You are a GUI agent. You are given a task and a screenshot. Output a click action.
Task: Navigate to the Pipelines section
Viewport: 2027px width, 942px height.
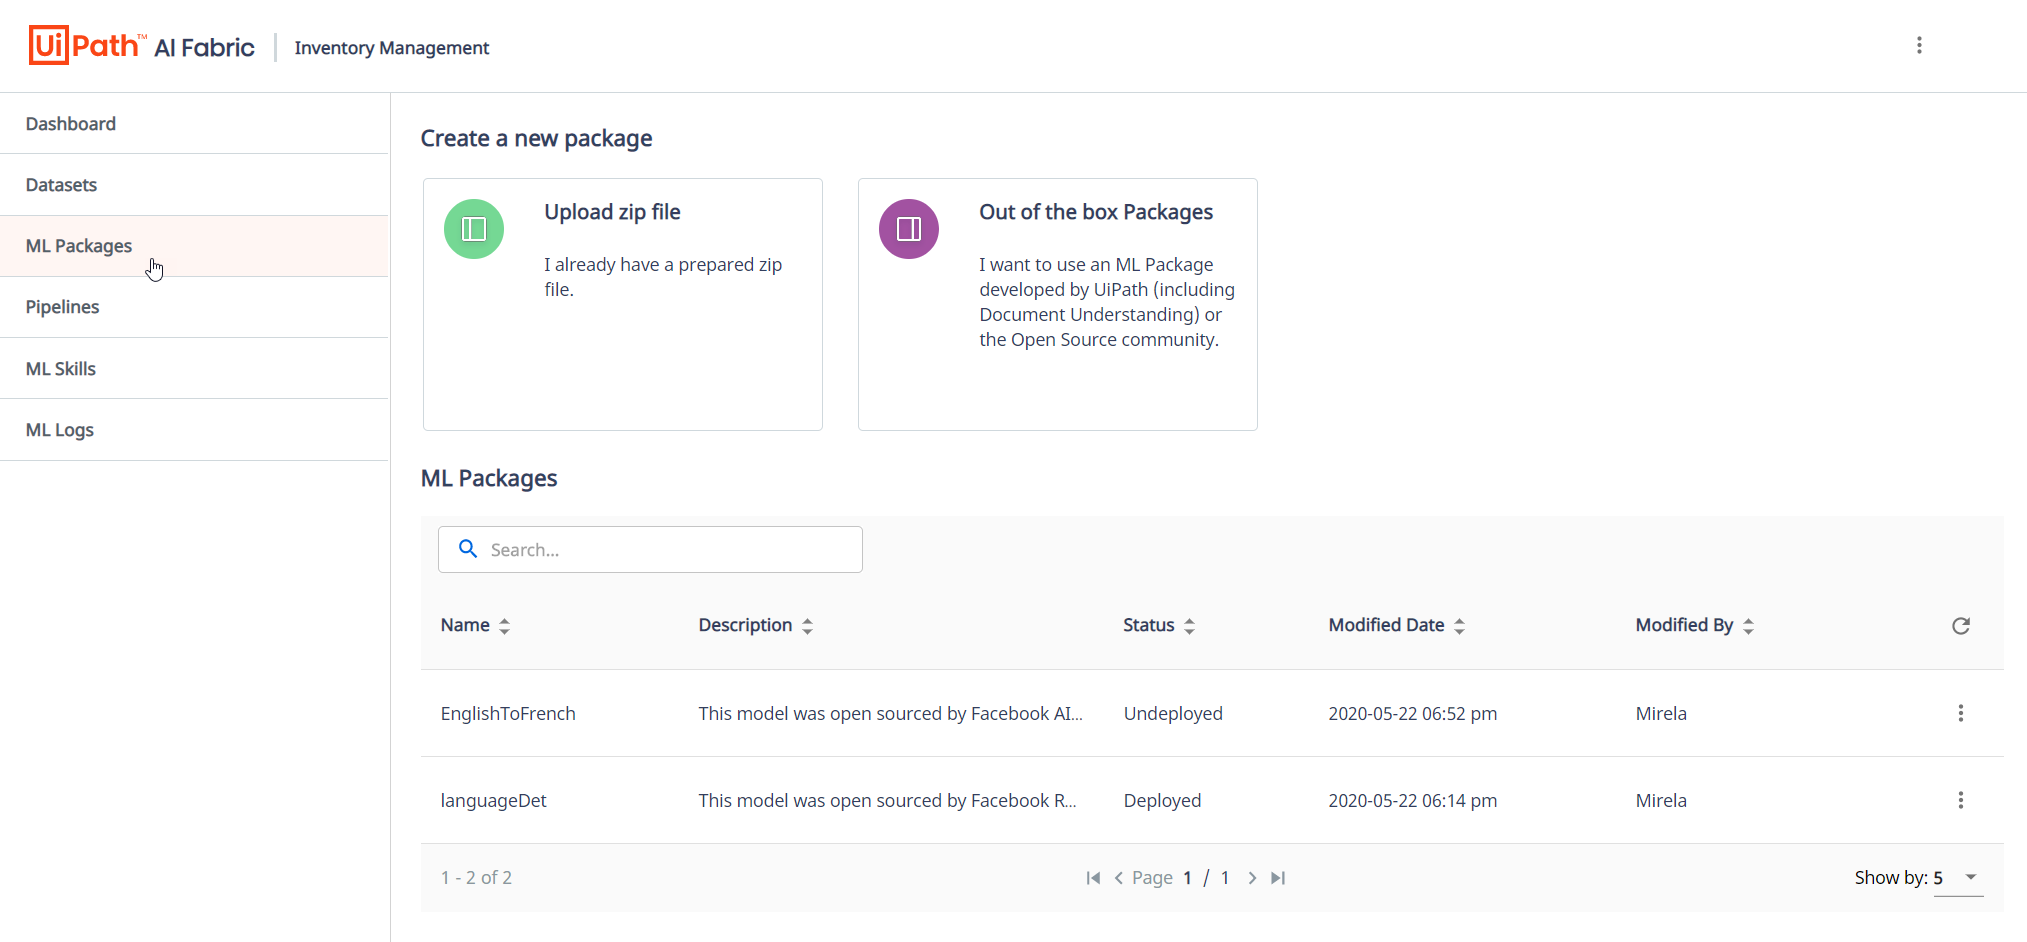[62, 307]
